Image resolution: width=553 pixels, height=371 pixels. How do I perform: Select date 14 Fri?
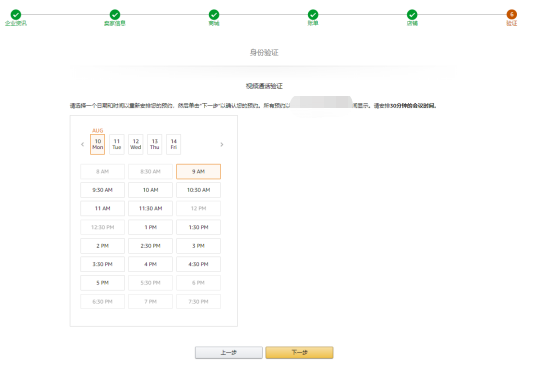pyautogui.click(x=174, y=144)
